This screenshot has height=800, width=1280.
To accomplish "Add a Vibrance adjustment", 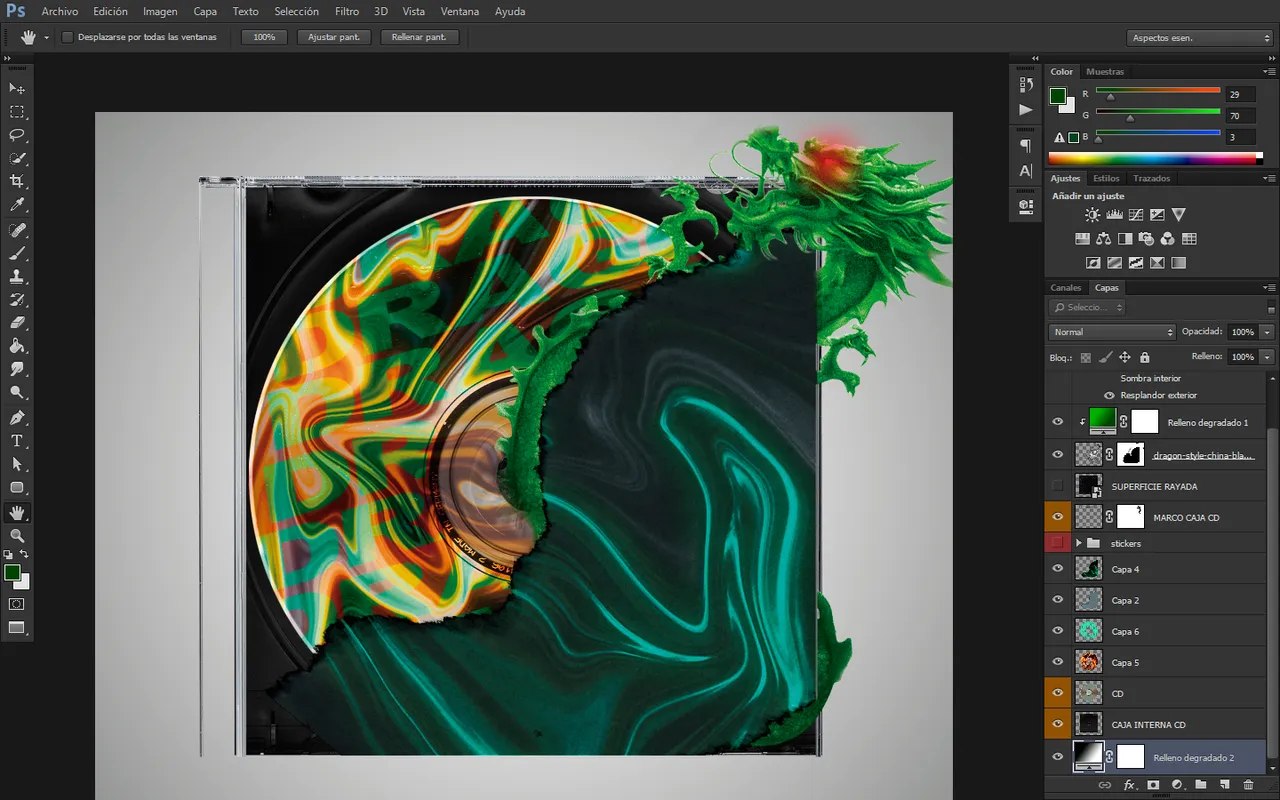I will (x=1179, y=214).
